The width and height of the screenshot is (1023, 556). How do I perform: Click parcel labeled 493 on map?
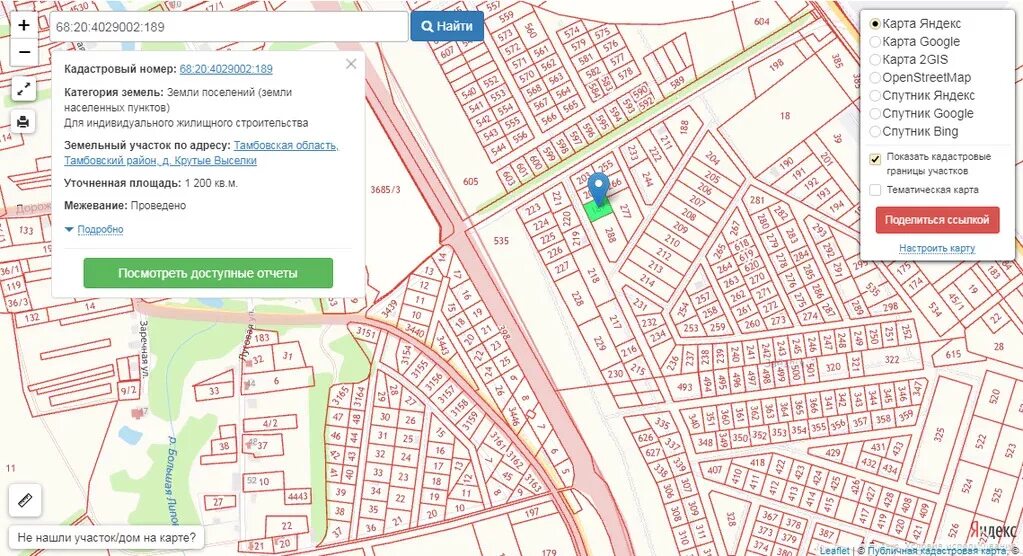(x=685, y=387)
